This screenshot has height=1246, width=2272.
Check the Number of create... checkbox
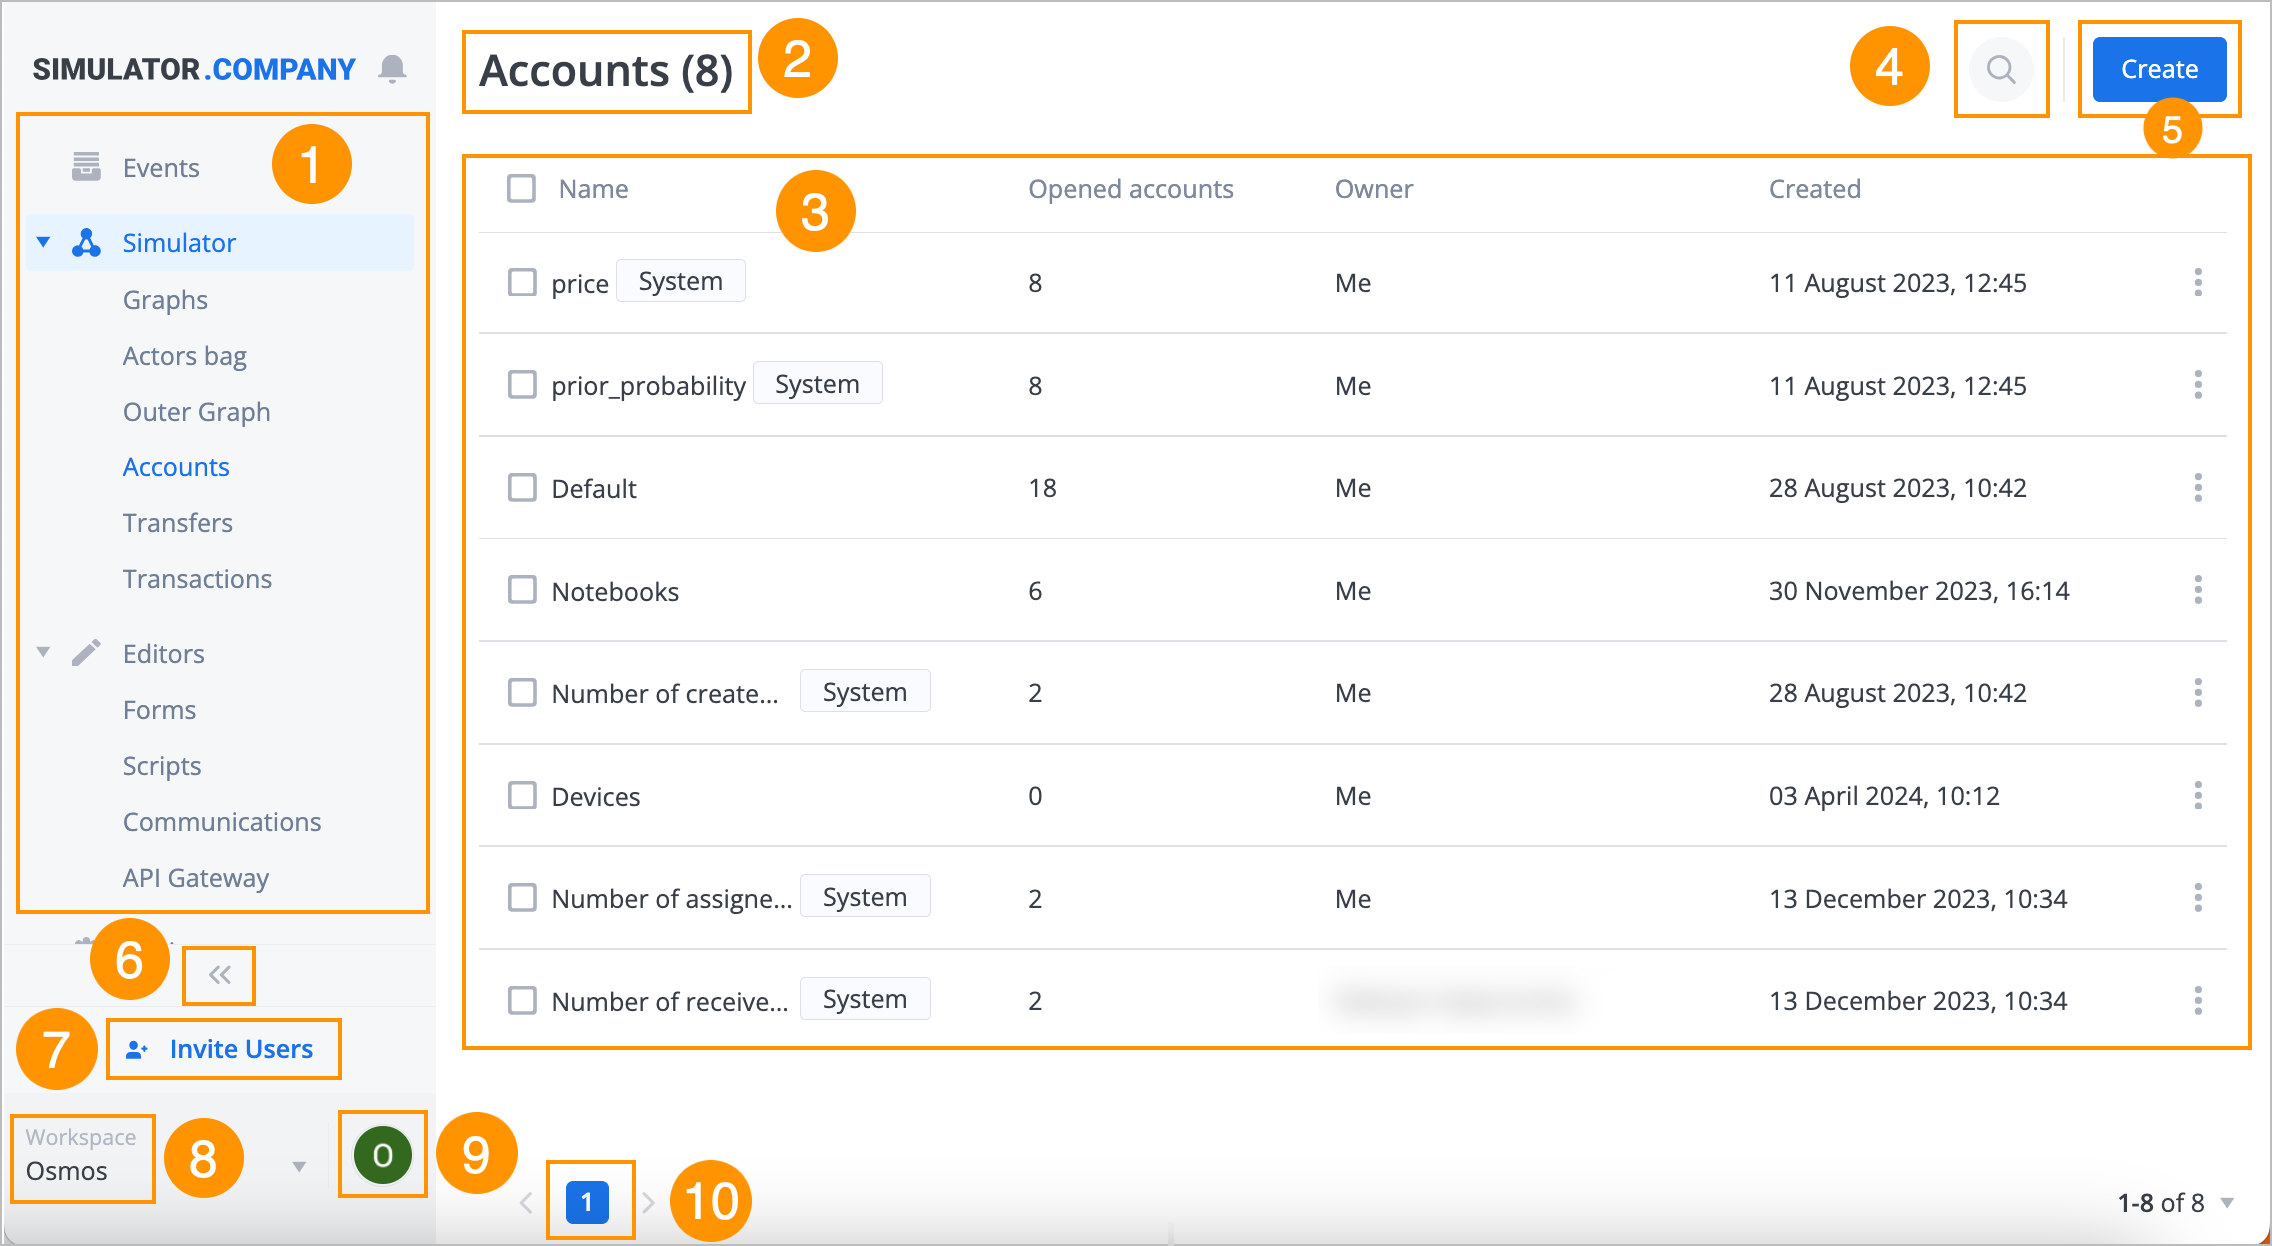pos(522,692)
